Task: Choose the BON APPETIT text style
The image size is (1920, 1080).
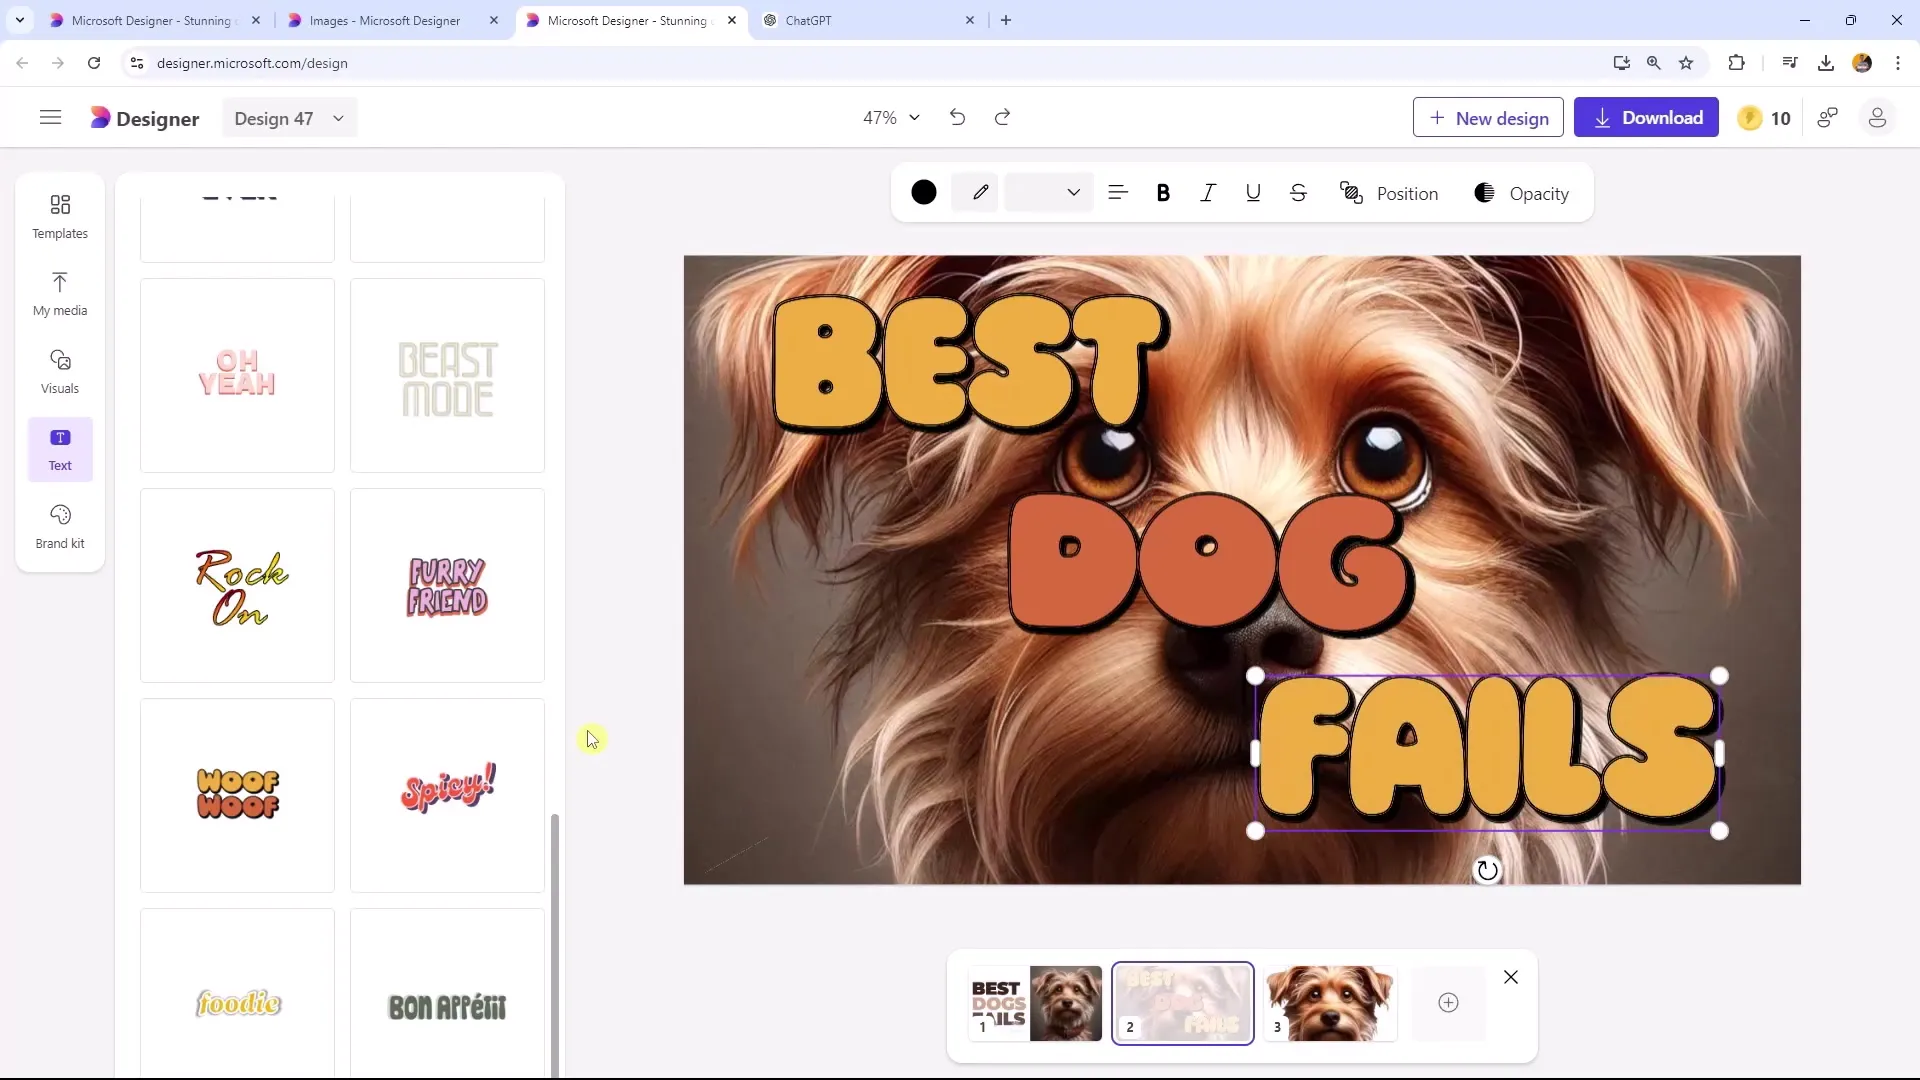Action: [447, 994]
